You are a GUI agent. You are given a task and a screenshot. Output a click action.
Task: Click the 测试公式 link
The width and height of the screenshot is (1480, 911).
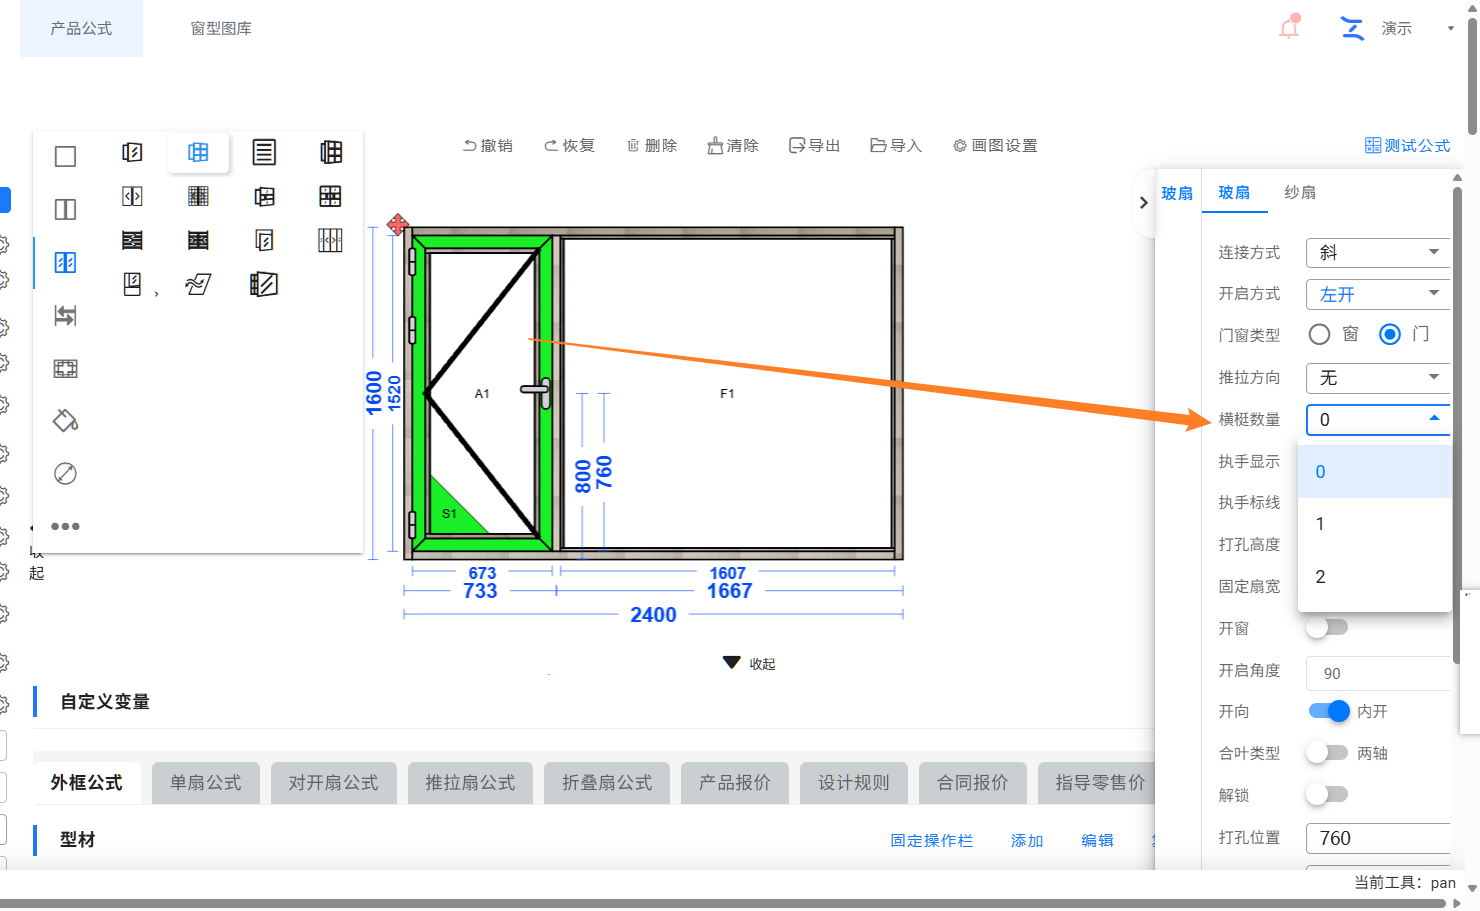tap(1407, 145)
